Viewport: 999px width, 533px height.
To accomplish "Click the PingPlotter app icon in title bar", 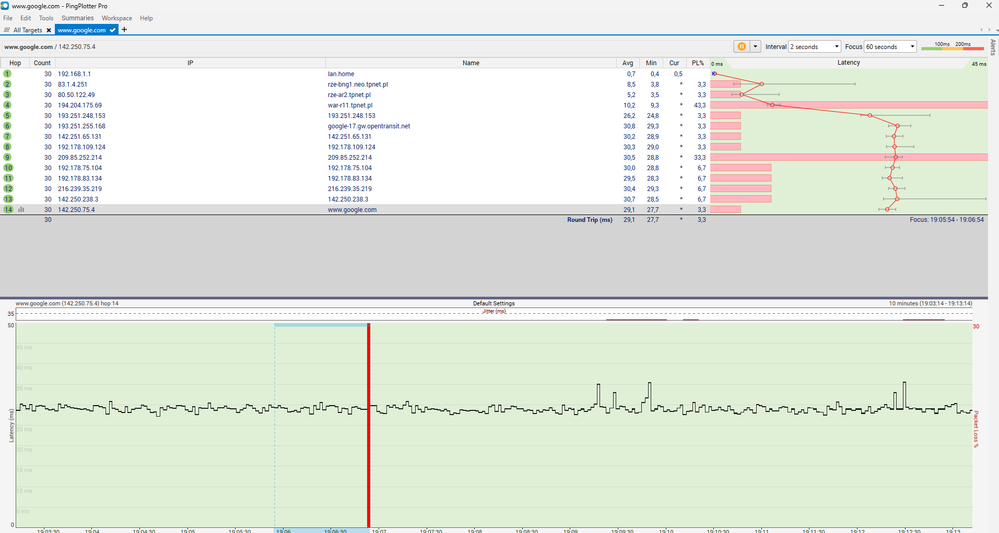I will tap(6, 5).
